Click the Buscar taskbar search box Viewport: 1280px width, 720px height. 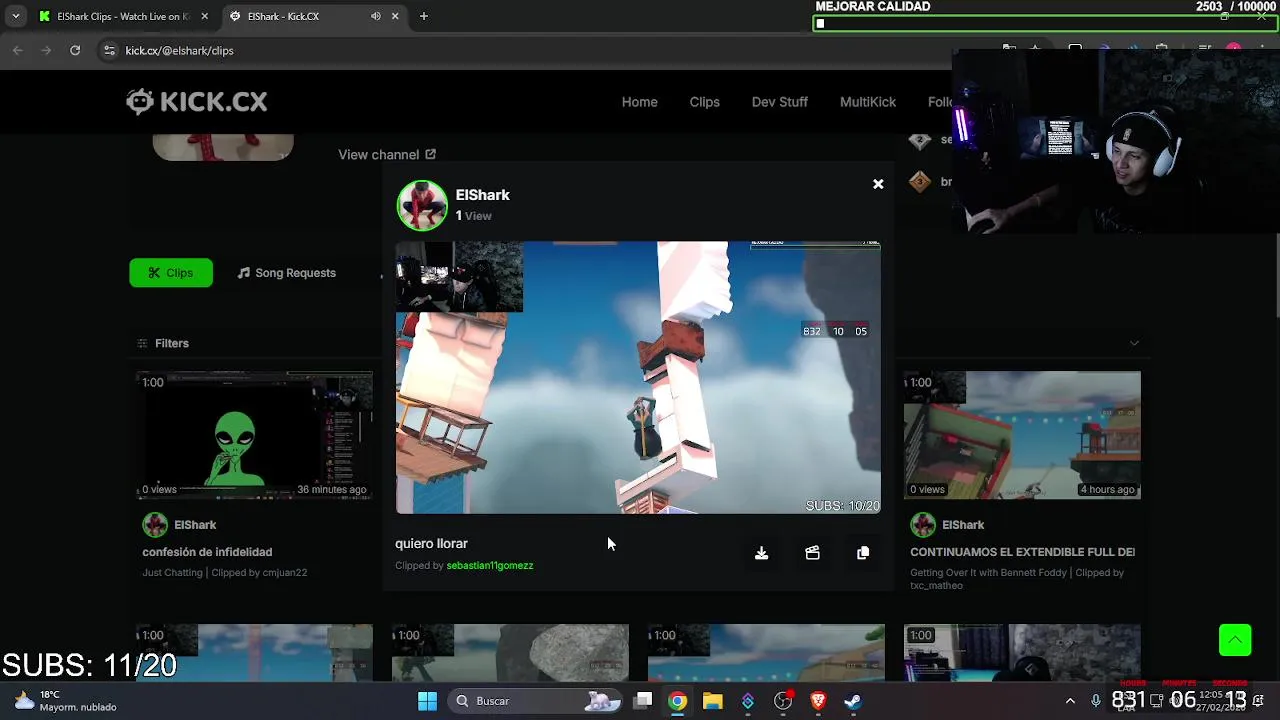[536, 701]
